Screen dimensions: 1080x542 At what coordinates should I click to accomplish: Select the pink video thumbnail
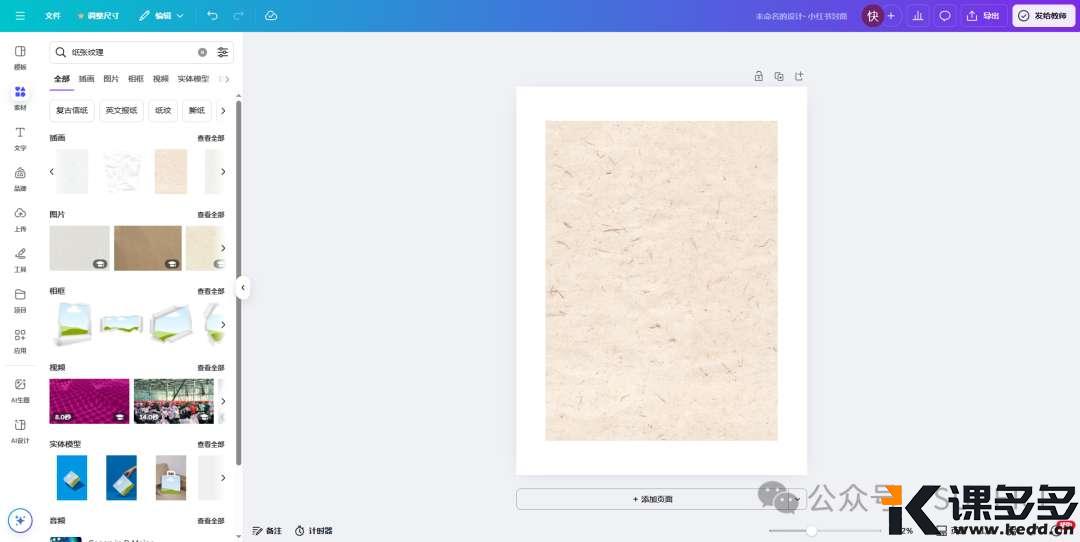tap(89, 401)
